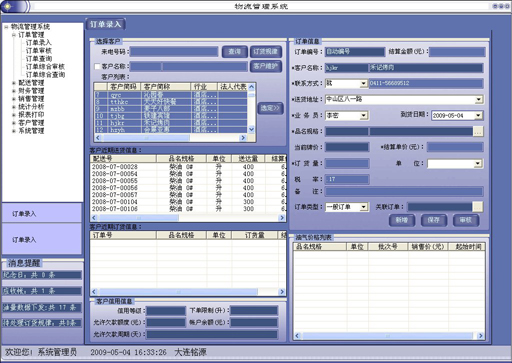Click right arrow of 油气价格列表 scrollbar
The image size is (512, 363).
(481, 336)
